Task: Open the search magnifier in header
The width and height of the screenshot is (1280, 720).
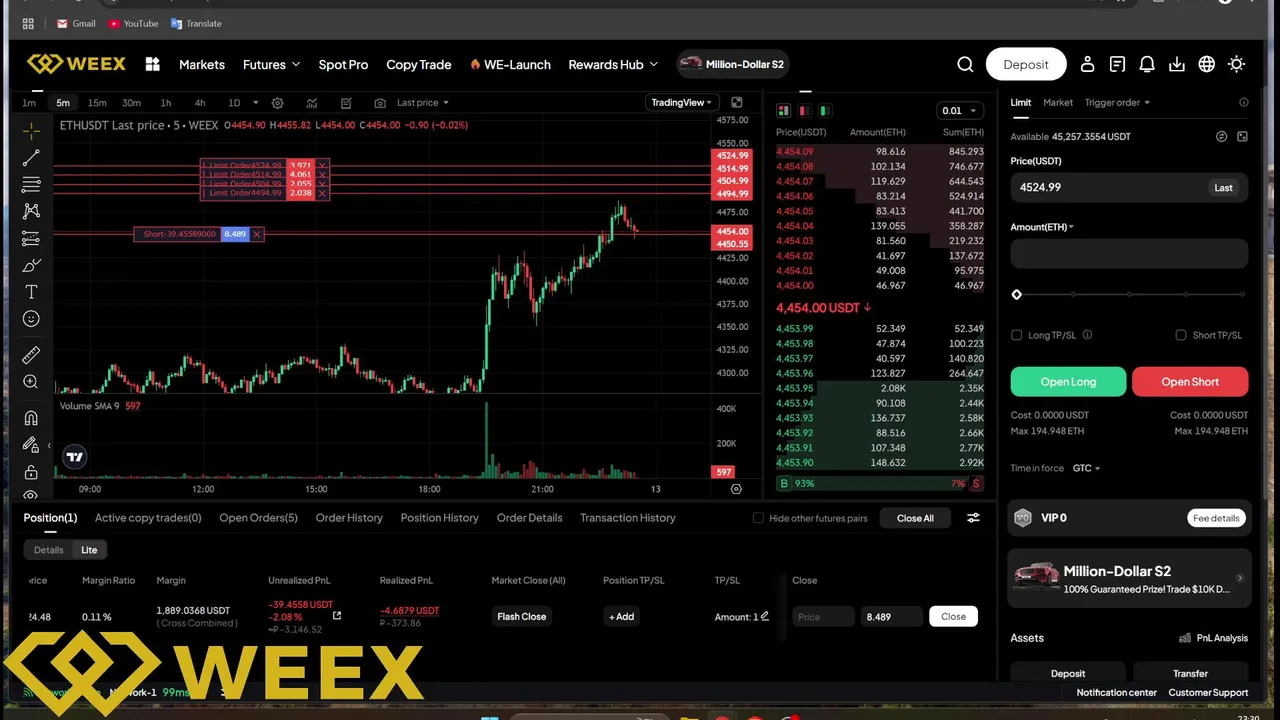Action: click(965, 64)
